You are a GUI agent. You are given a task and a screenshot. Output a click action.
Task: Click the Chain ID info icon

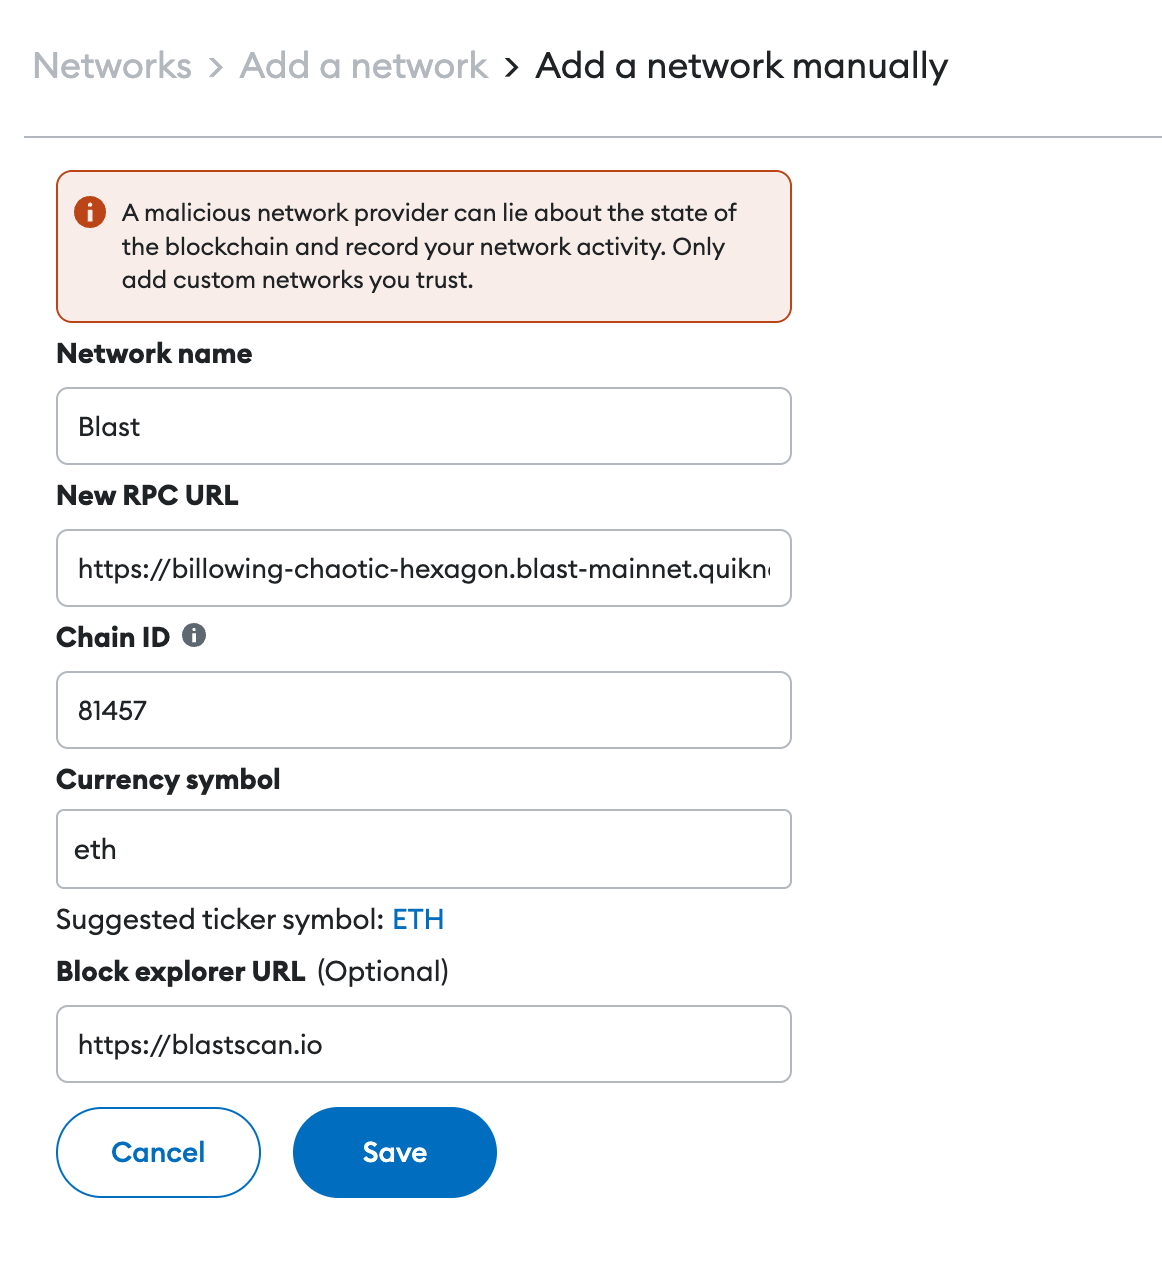pos(196,635)
